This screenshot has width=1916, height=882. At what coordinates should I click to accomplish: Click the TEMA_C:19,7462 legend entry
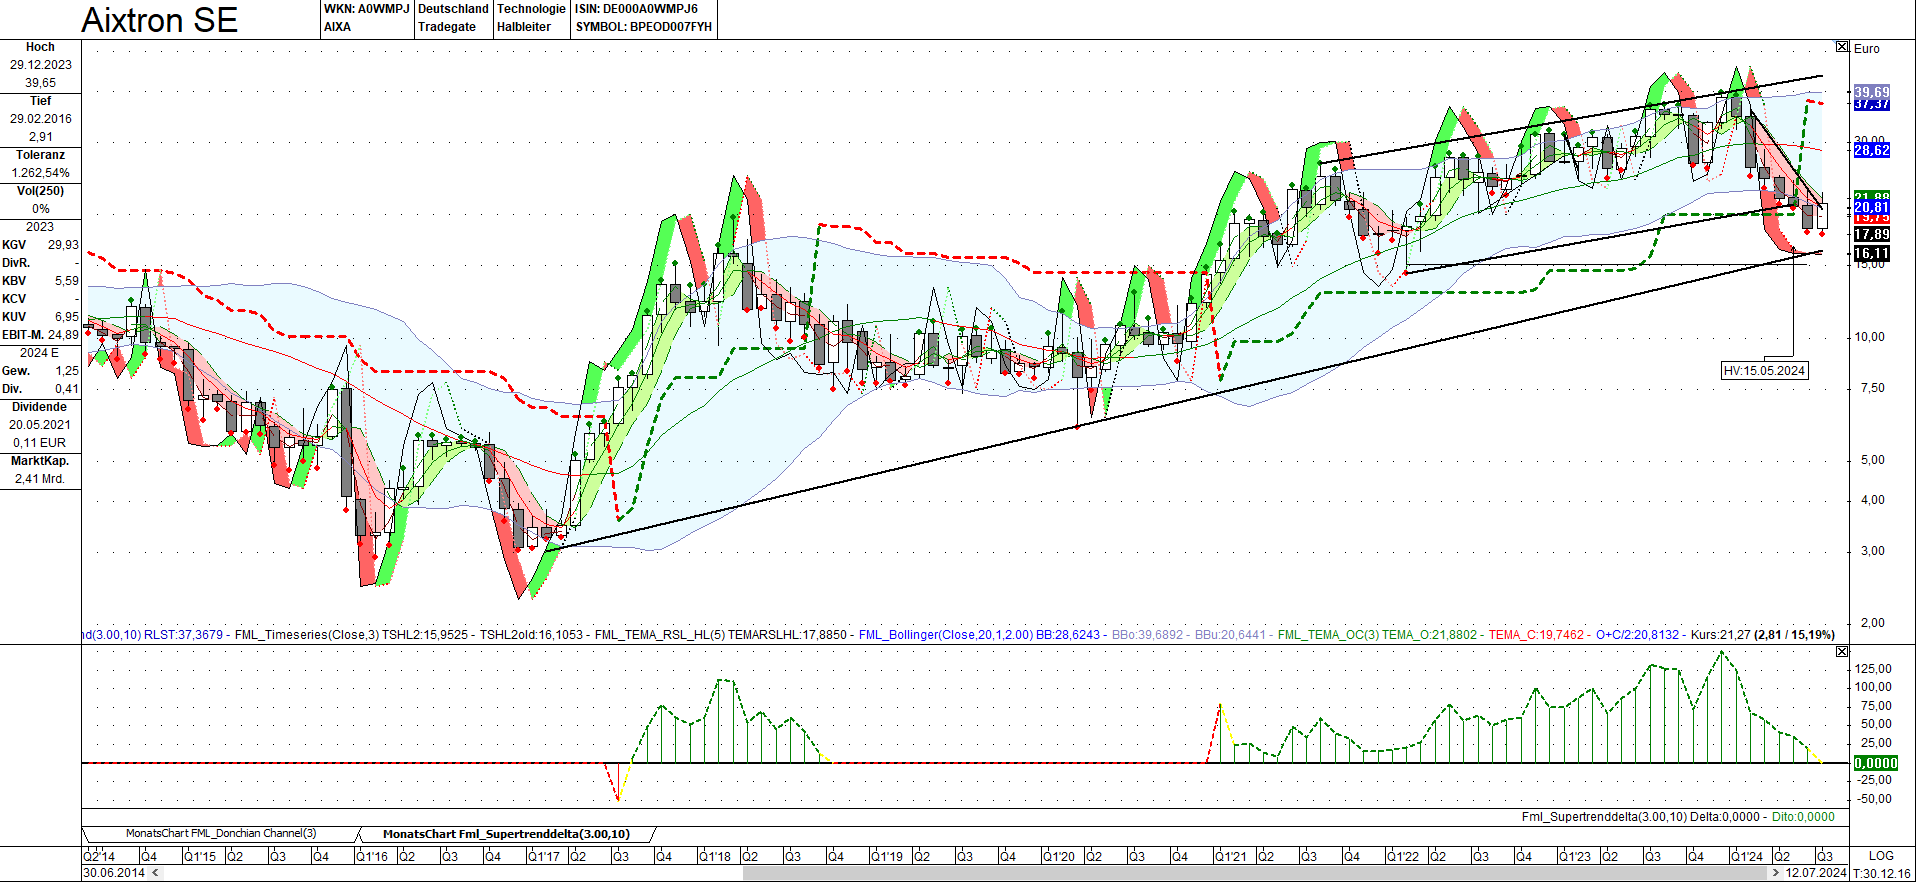pos(1536,635)
